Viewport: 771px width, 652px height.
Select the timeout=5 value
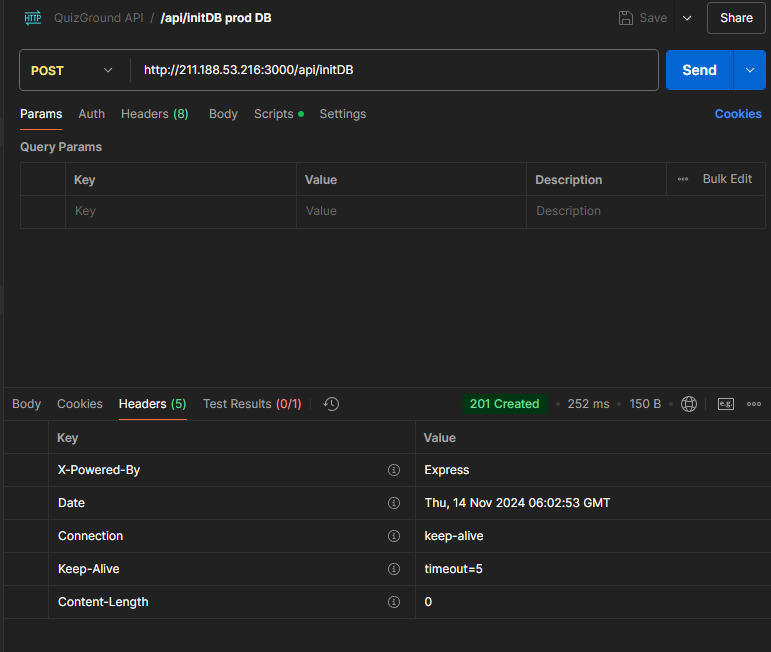pos(453,569)
